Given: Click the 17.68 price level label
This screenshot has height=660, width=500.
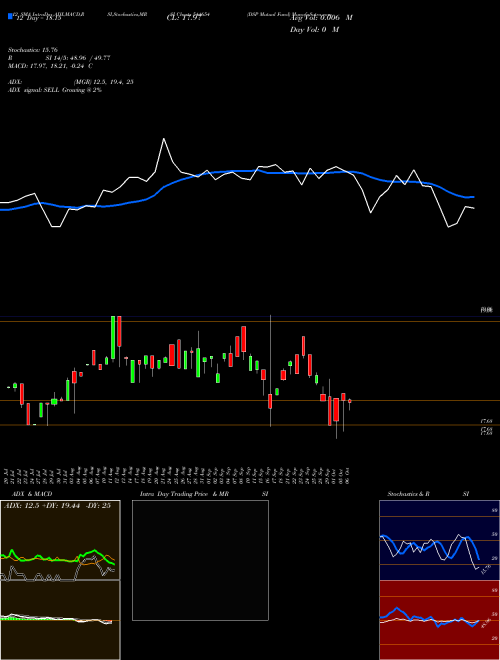Looking at the screenshot, I should [x=486, y=421].
